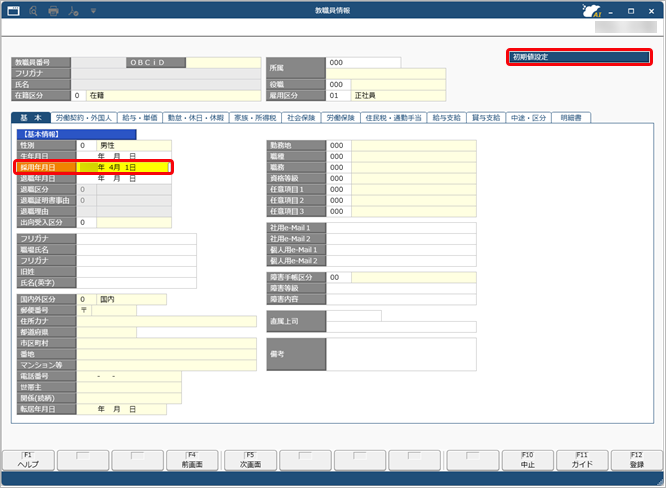Open the 住民税・通勤手当 tab

(x=397, y=118)
